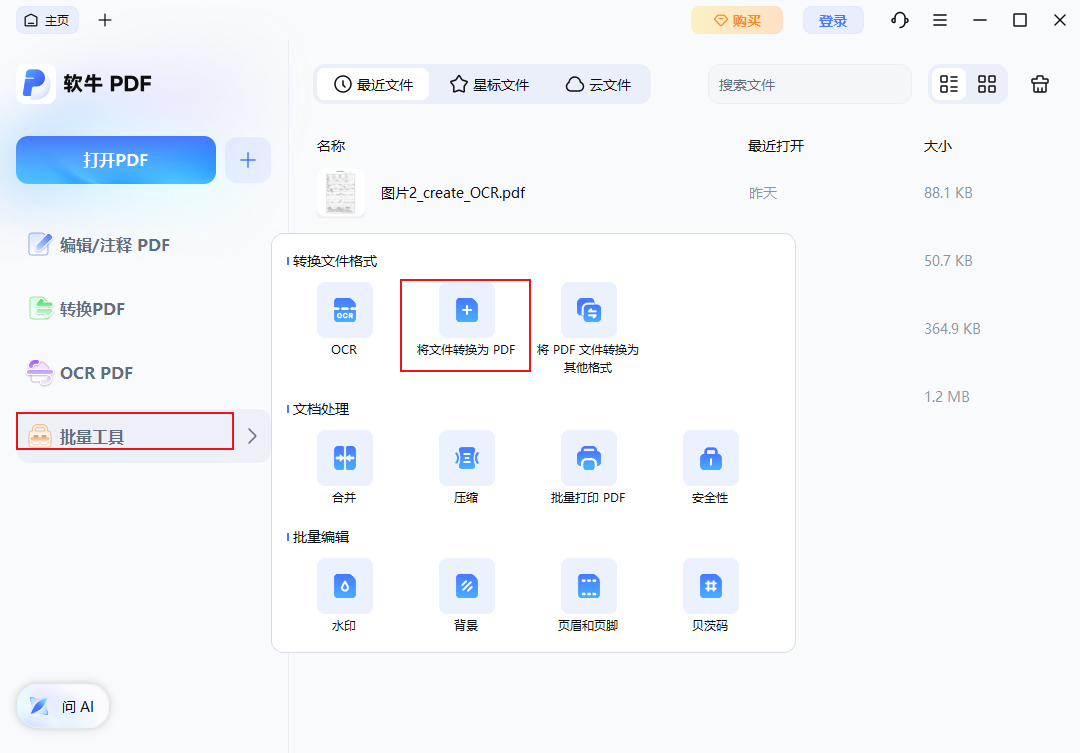Go to 主页 home tab

(47, 20)
